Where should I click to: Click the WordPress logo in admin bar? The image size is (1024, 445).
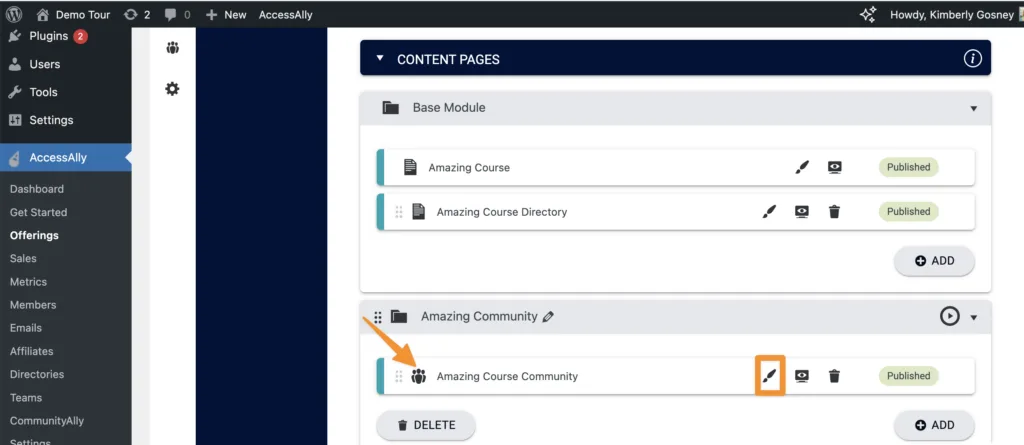point(14,14)
